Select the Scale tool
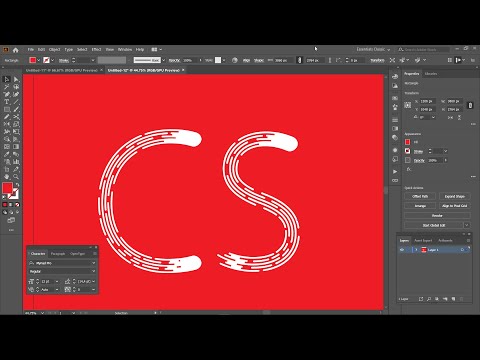This screenshot has height=360, width=480. pos(16,124)
